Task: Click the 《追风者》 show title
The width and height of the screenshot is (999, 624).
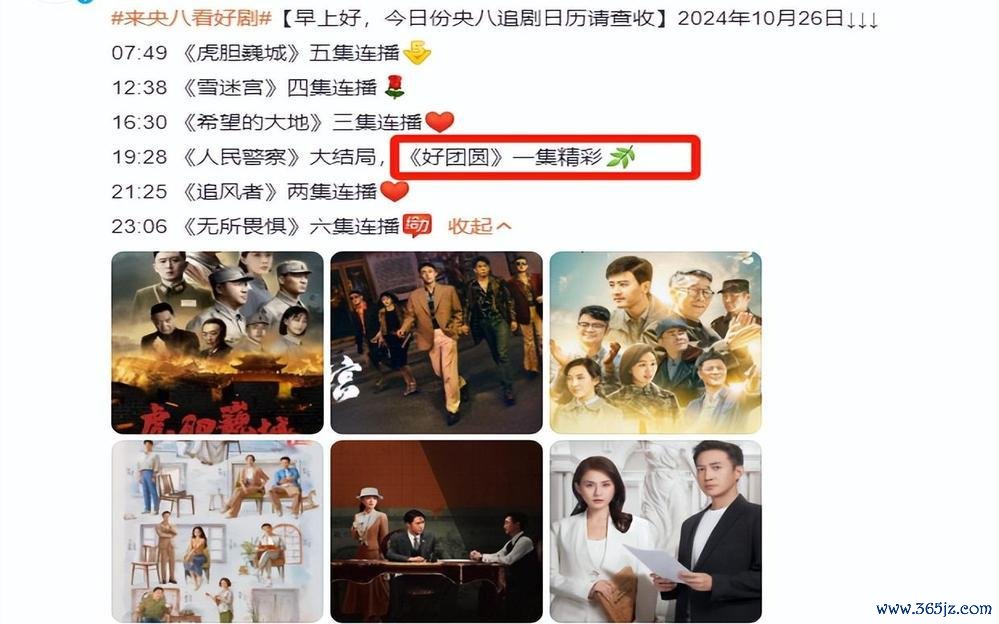Action: [x=231, y=191]
